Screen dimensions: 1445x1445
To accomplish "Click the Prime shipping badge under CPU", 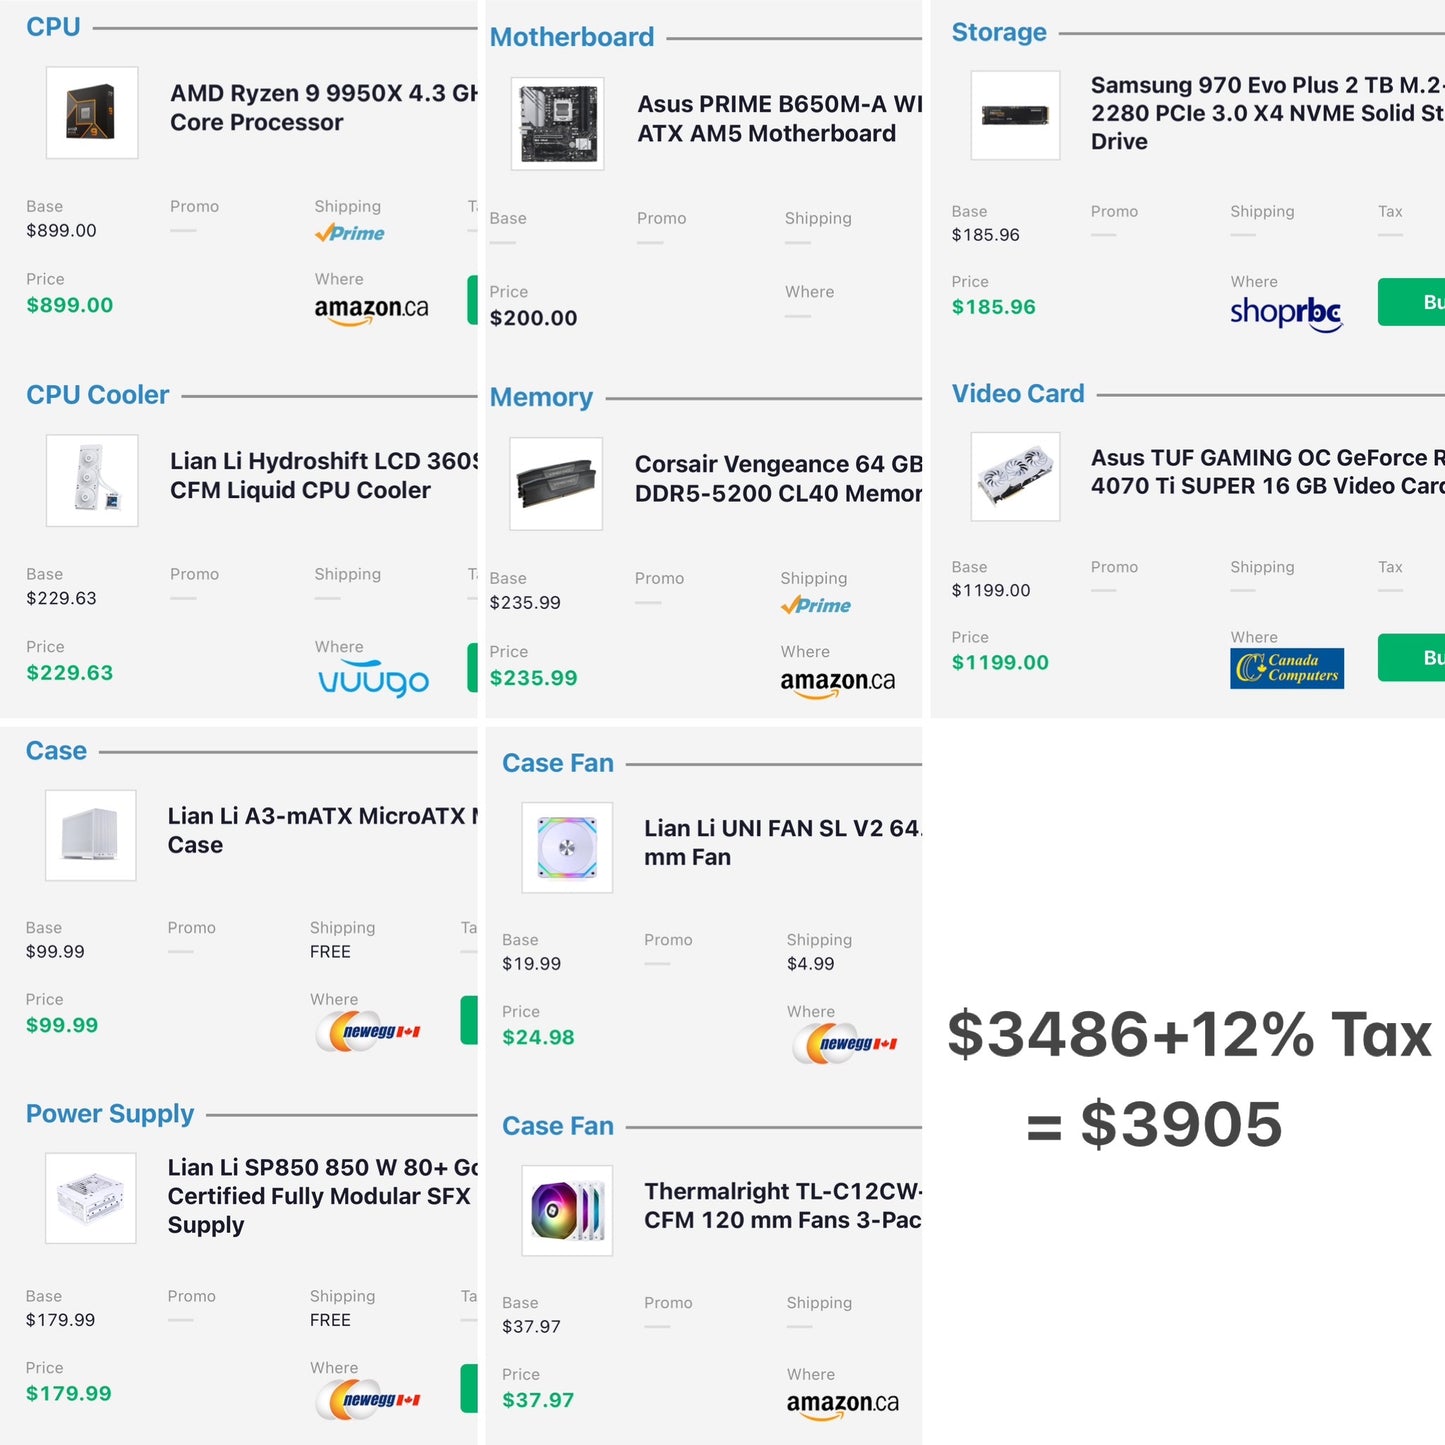I will (x=349, y=233).
